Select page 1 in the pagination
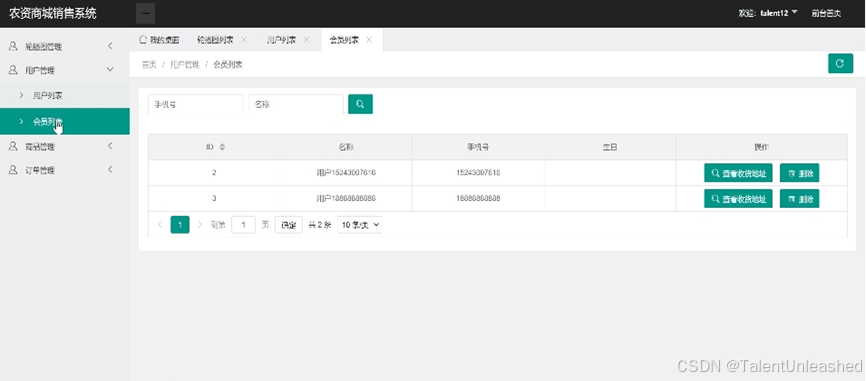Image resolution: width=866 pixels, height=381 pixels. (x=180, y=225)
